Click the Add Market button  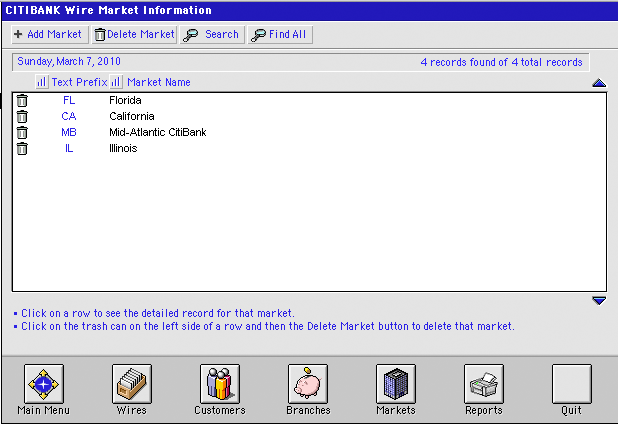[50, 34]
